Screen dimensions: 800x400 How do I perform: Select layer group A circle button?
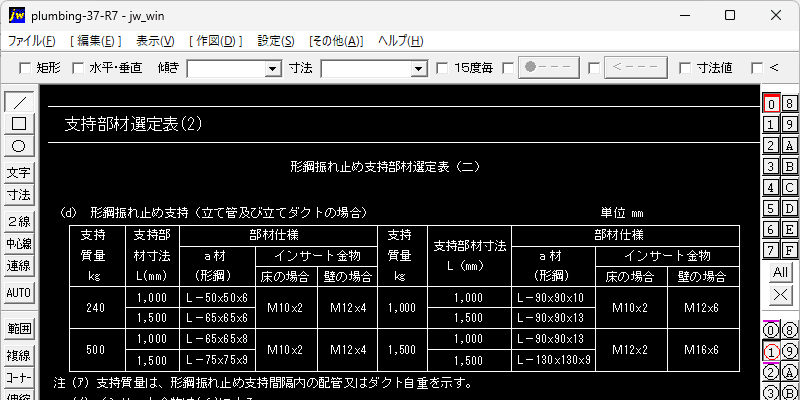pos(789,372)
